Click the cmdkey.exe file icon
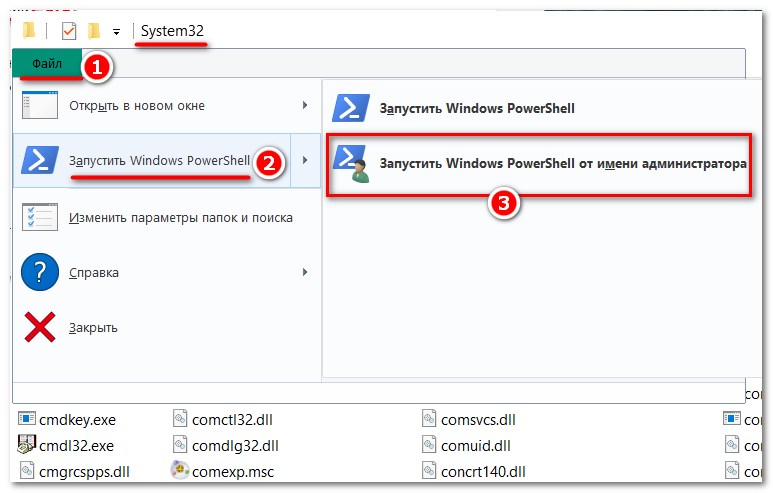This screenshot has height=493, width=773. pos(27,419)
